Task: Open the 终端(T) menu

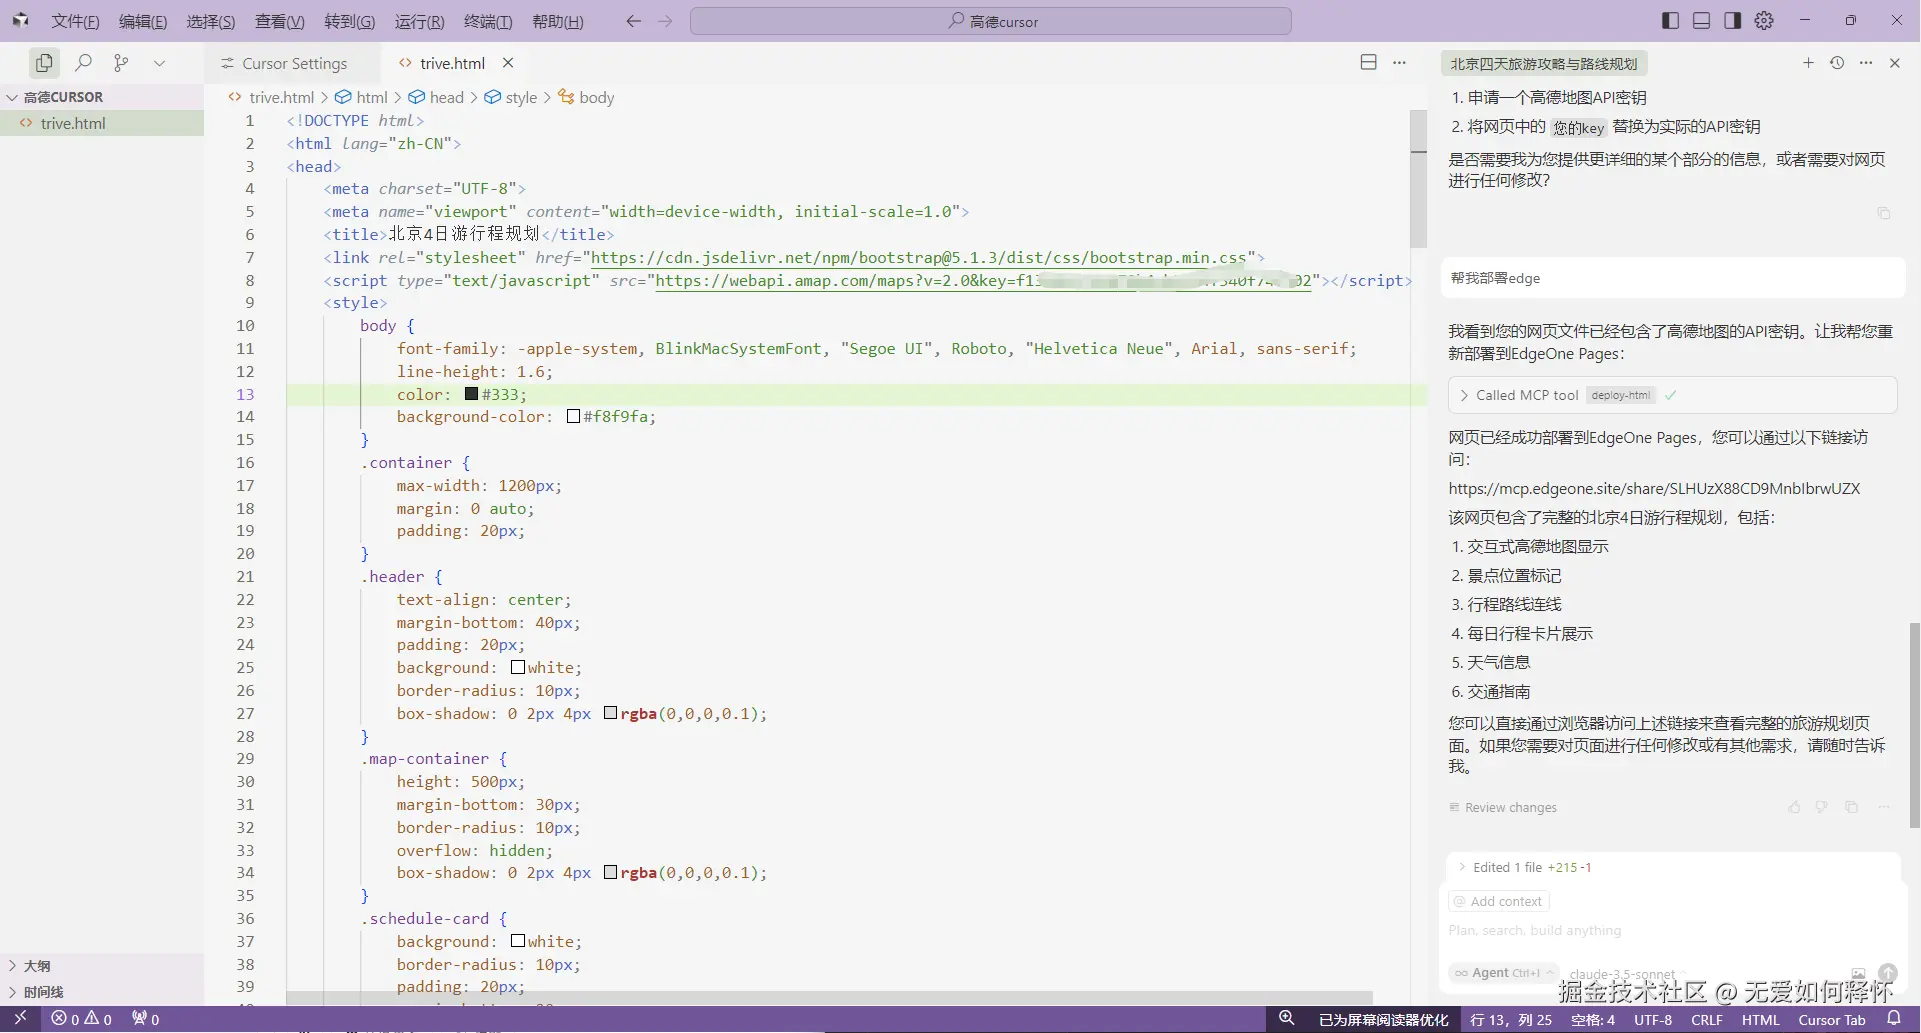Action: [x=488, y=21]
